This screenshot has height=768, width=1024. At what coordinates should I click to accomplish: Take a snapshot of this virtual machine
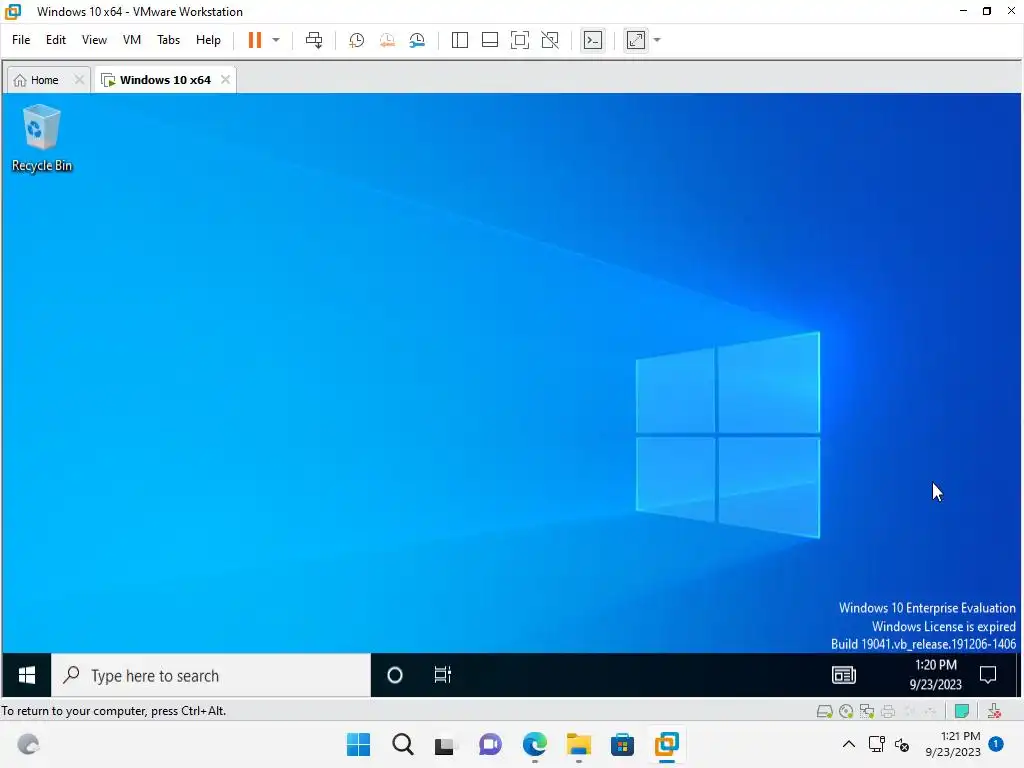tap(357, 40)
